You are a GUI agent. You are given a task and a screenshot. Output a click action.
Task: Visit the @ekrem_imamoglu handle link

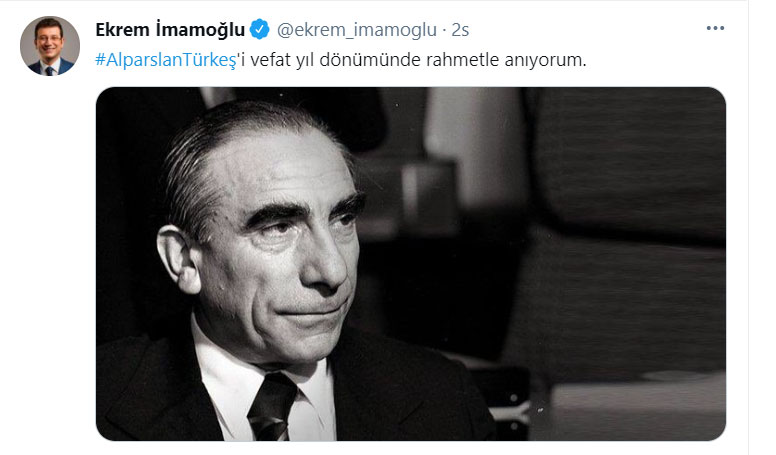point(357,30)
